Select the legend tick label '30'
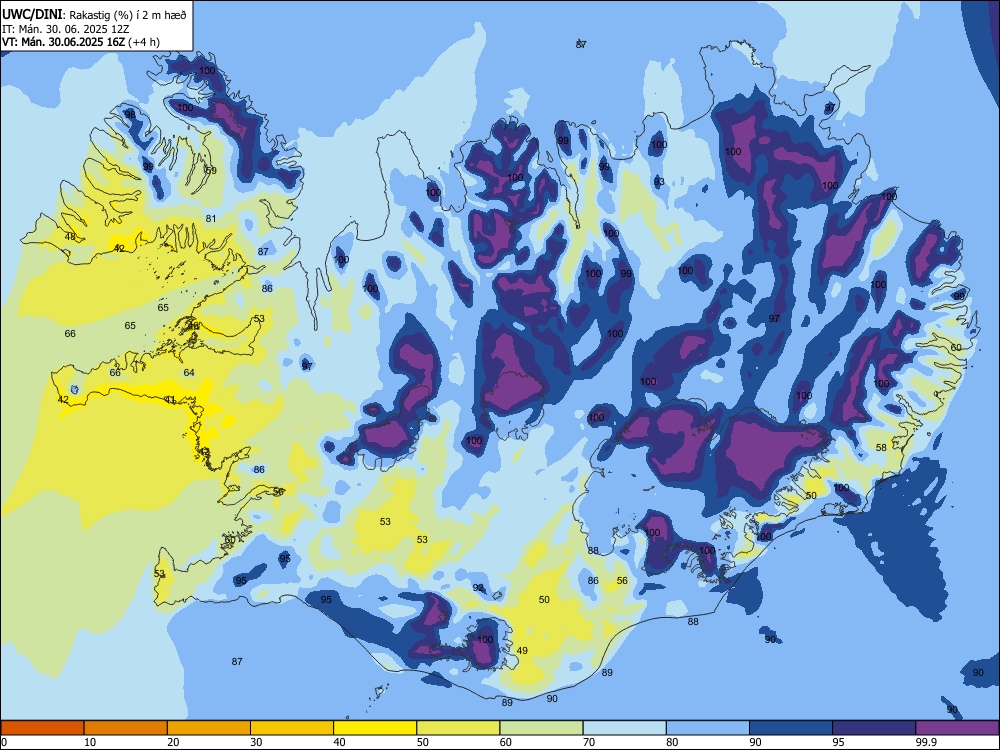 [x=256, y=742]
